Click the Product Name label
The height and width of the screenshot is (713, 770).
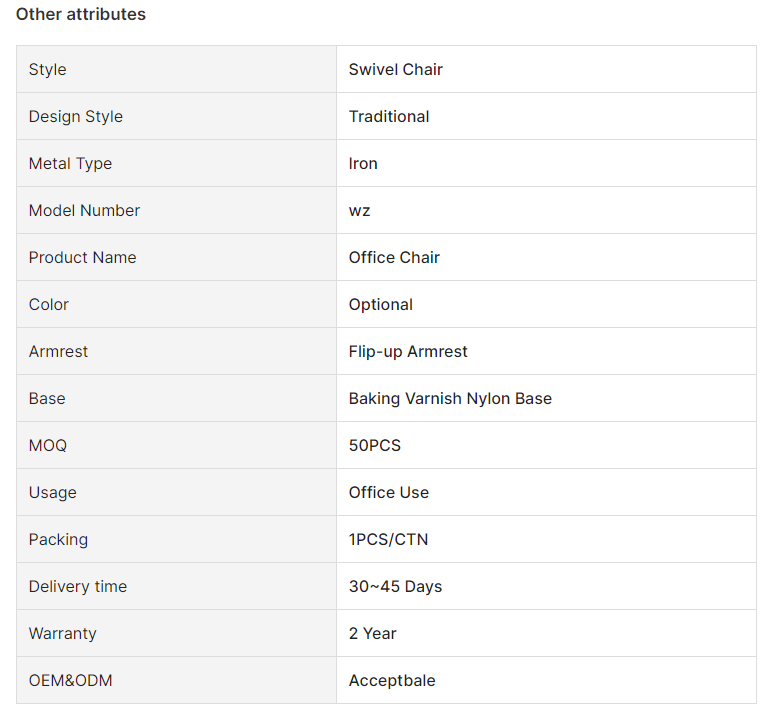(x=82, y=257)
